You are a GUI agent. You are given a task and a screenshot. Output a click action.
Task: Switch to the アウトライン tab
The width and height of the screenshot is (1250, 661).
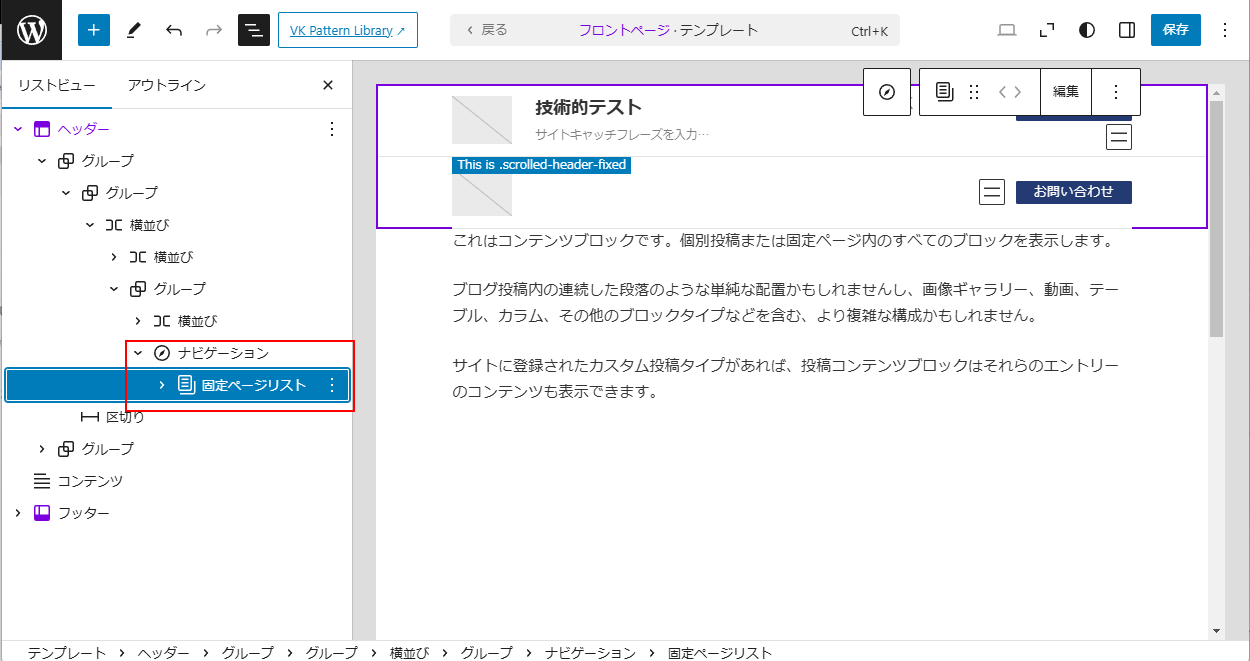[167, 85]
